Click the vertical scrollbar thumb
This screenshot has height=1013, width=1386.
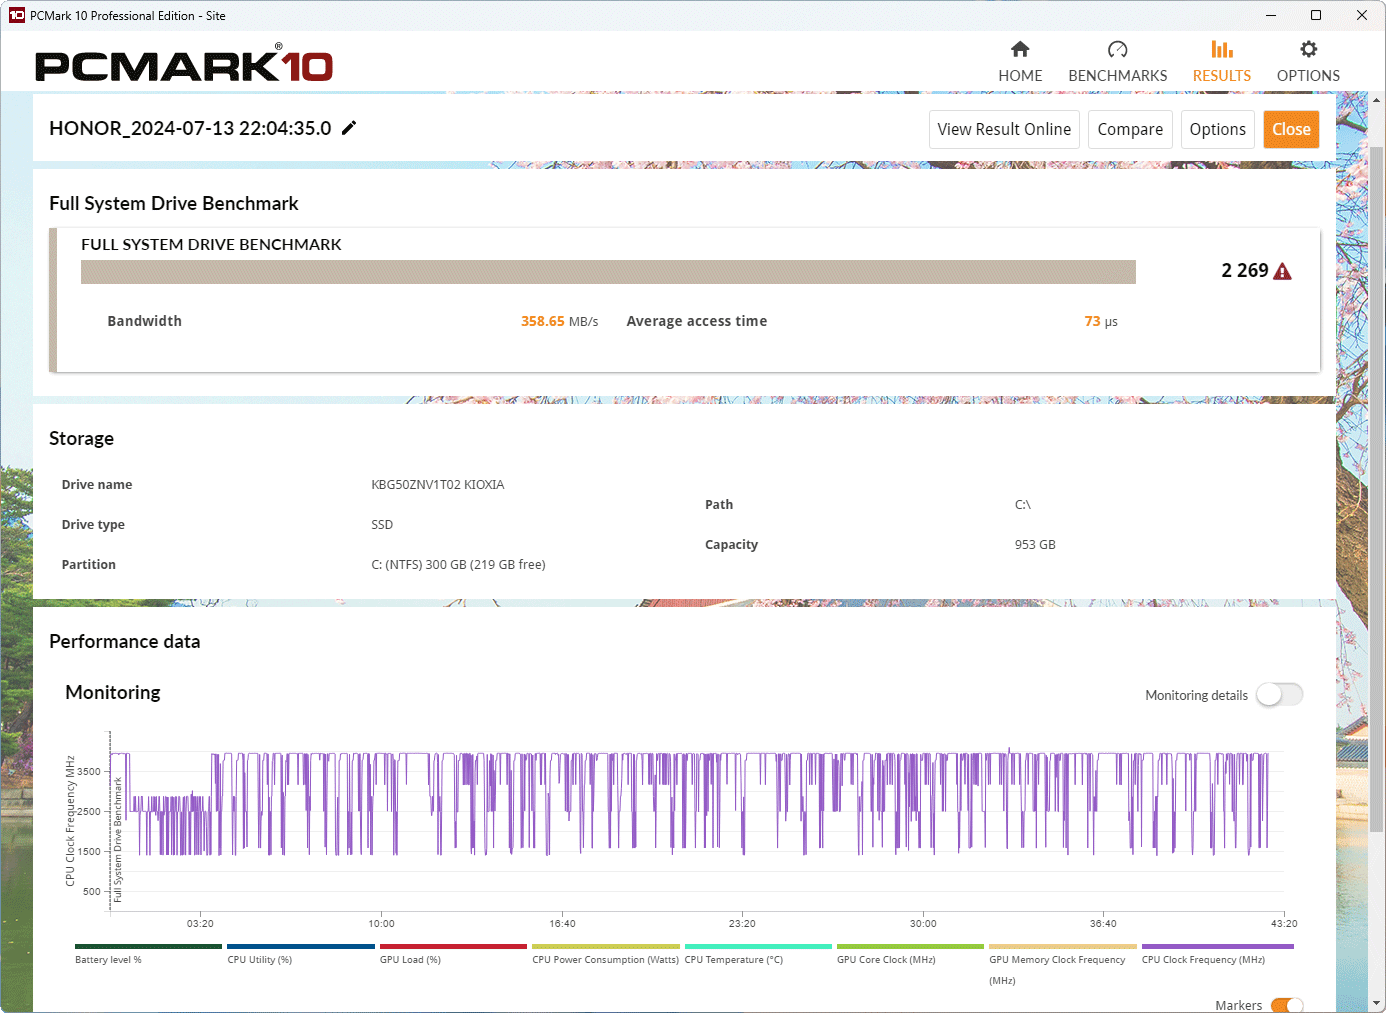coord(1377,489)
